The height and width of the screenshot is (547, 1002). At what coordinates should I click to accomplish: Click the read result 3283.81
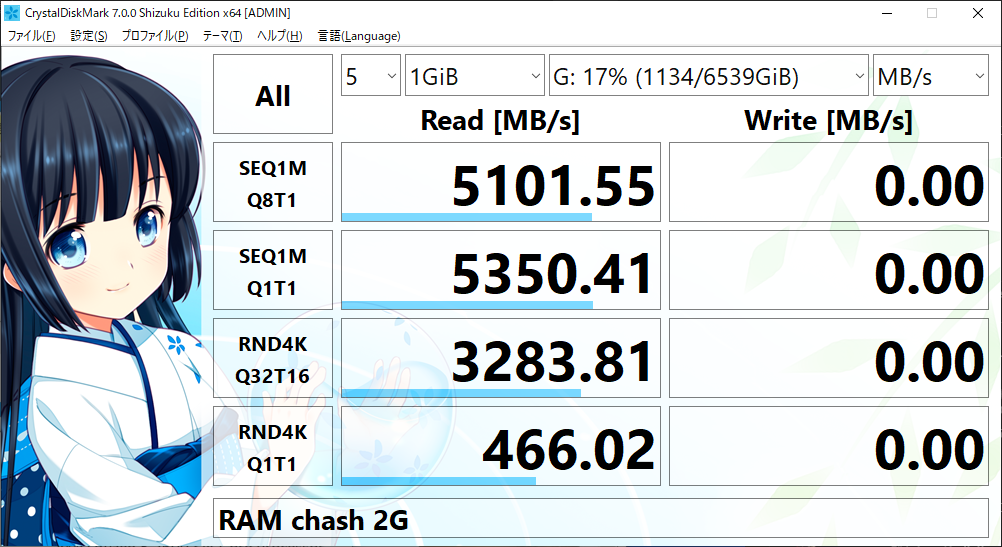[501, 358]
